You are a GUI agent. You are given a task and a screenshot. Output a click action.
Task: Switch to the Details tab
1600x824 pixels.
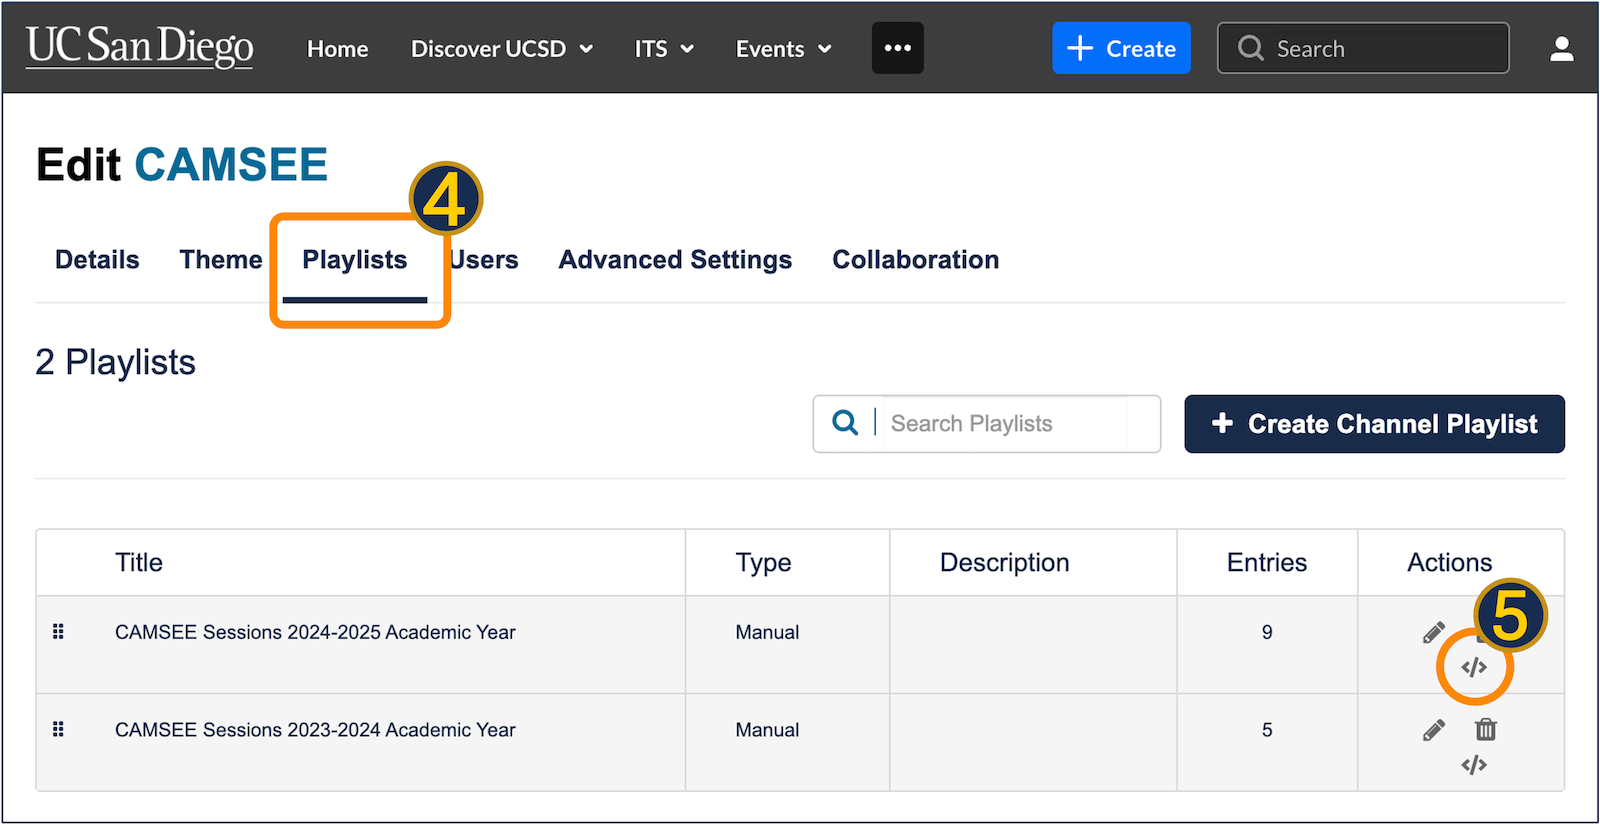[x=97, y=260]
